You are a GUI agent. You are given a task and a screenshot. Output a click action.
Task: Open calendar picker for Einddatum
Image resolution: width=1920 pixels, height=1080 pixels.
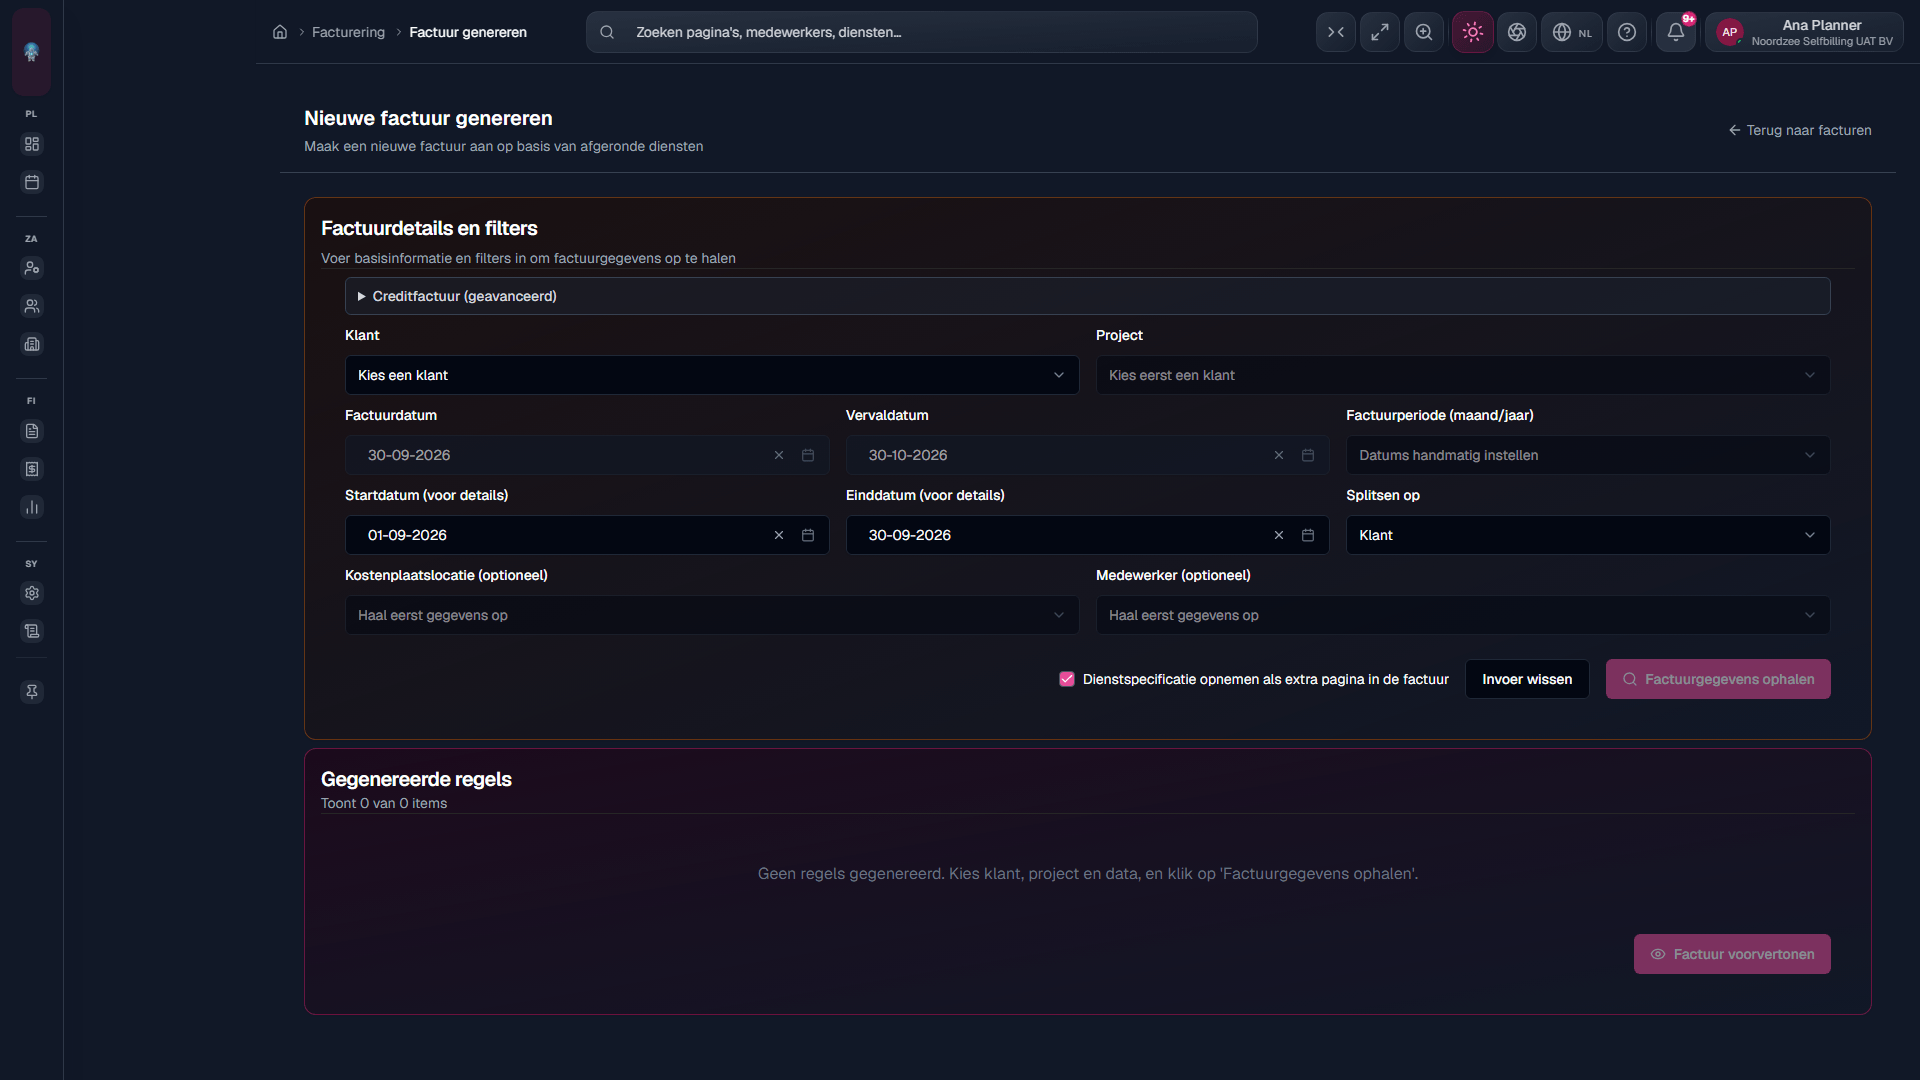point(1308,535)
